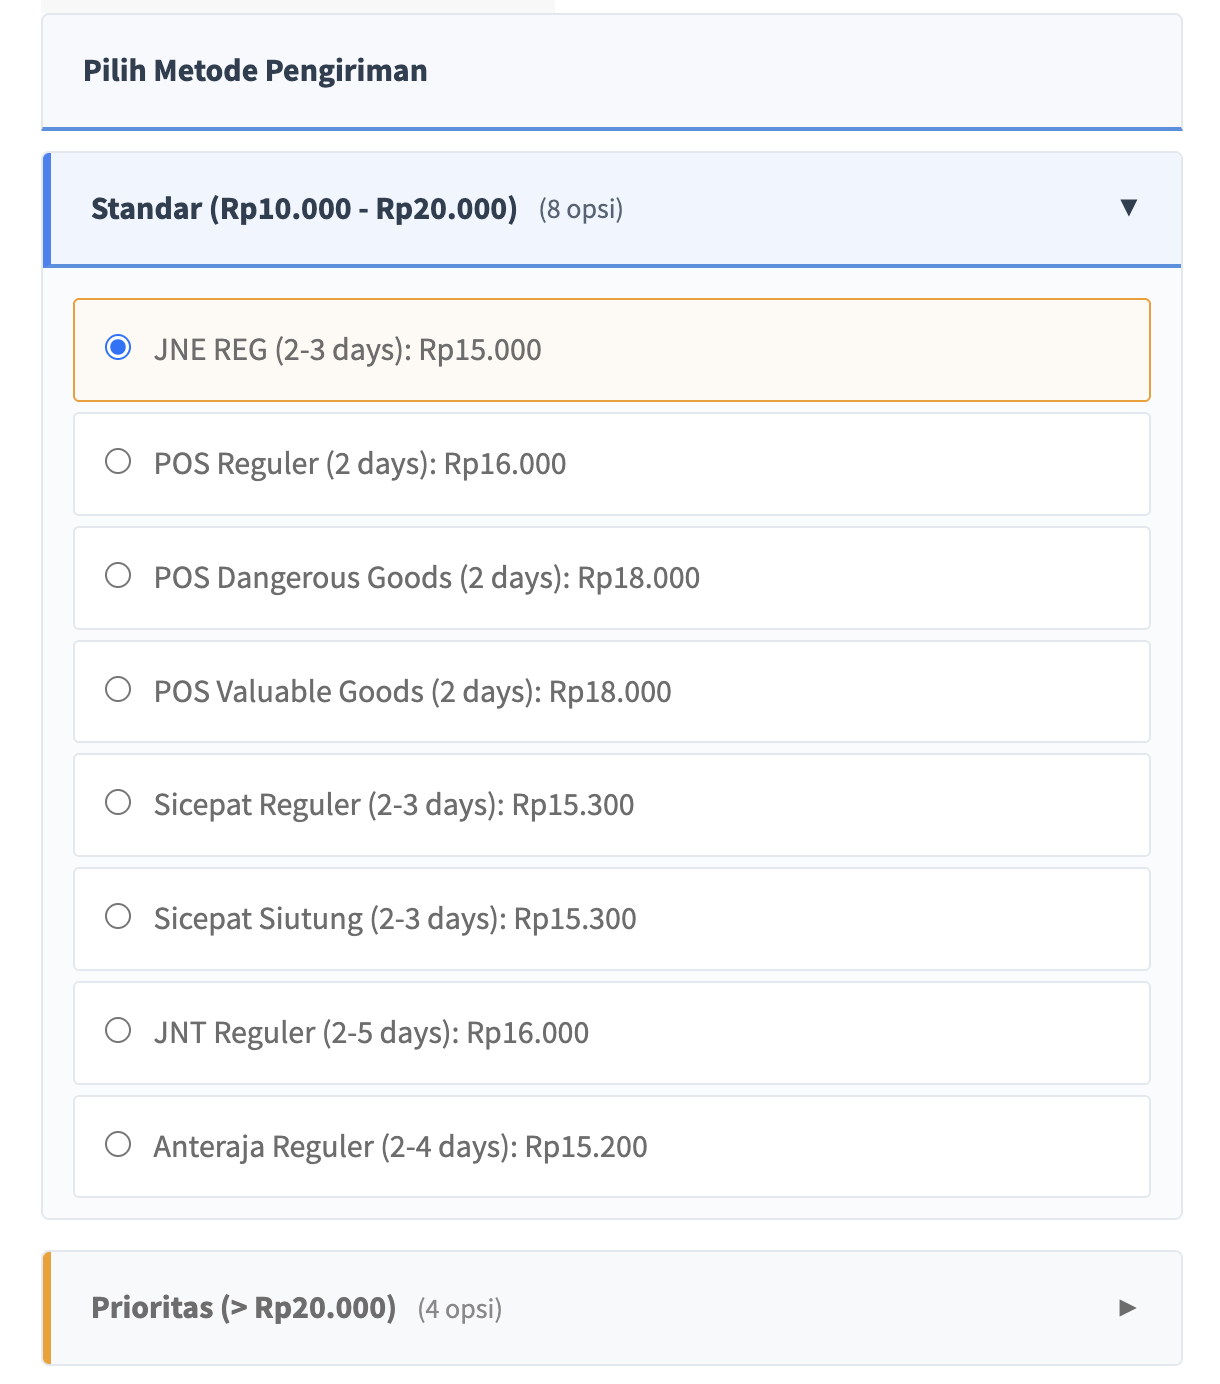Click the Sicepat Siutung Rp15.300 label
This screenshot has height=1384, width=1220.
pos(395,919)
